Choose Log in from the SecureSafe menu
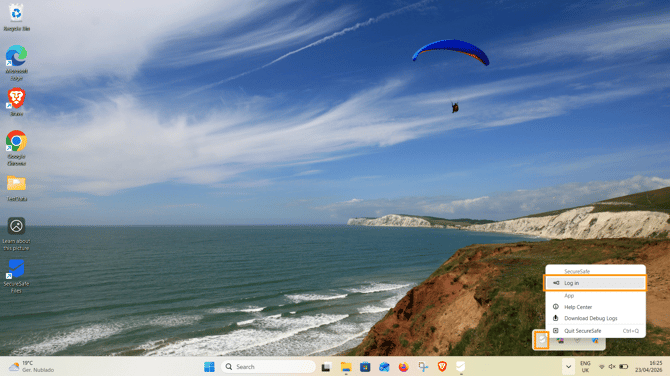Screen dimensions: 670x376 595,283
